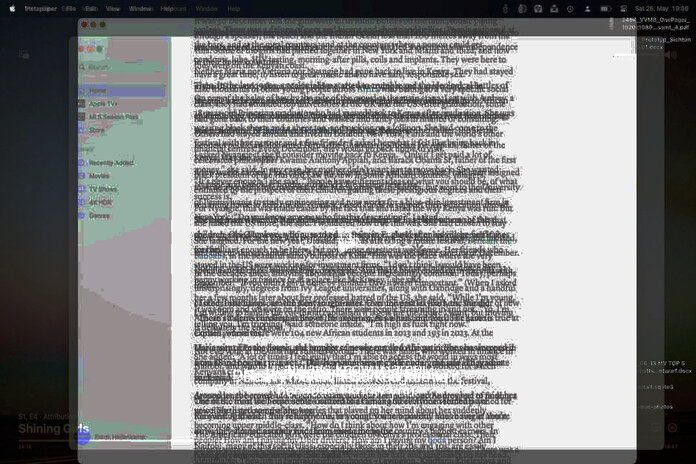Screen dimensions: 696x464
Task: Open Store in the TV sidebar
Action: (x=123, y=130)
